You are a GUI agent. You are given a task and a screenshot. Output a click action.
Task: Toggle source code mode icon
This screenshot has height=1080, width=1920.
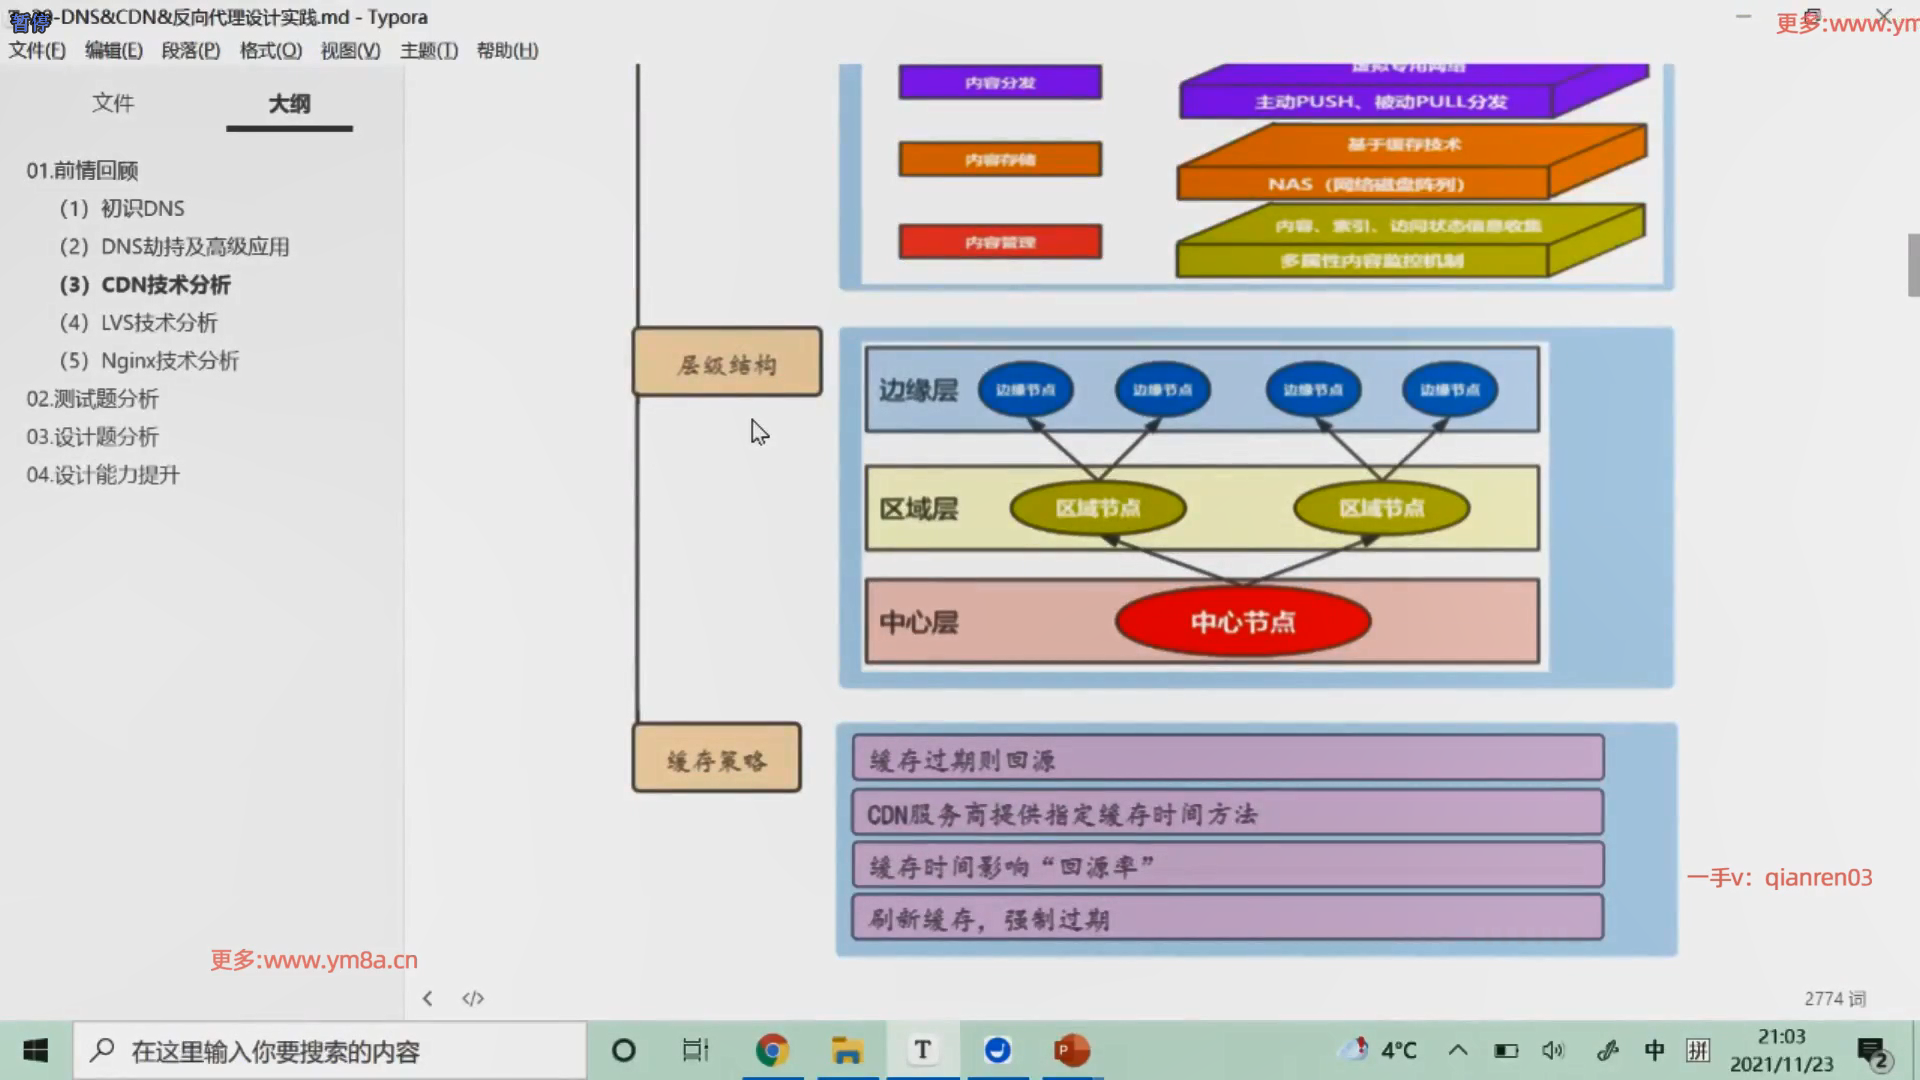coord(473,998)
